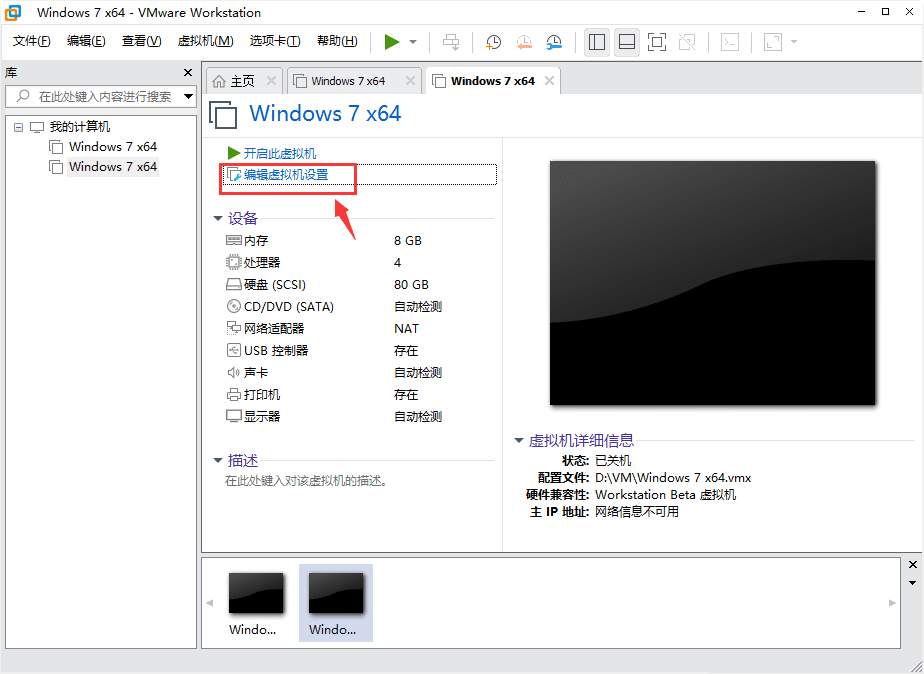Close the thumbnail bar panel
The width and height of the screenshot is (924, 674).
(913, 564)
